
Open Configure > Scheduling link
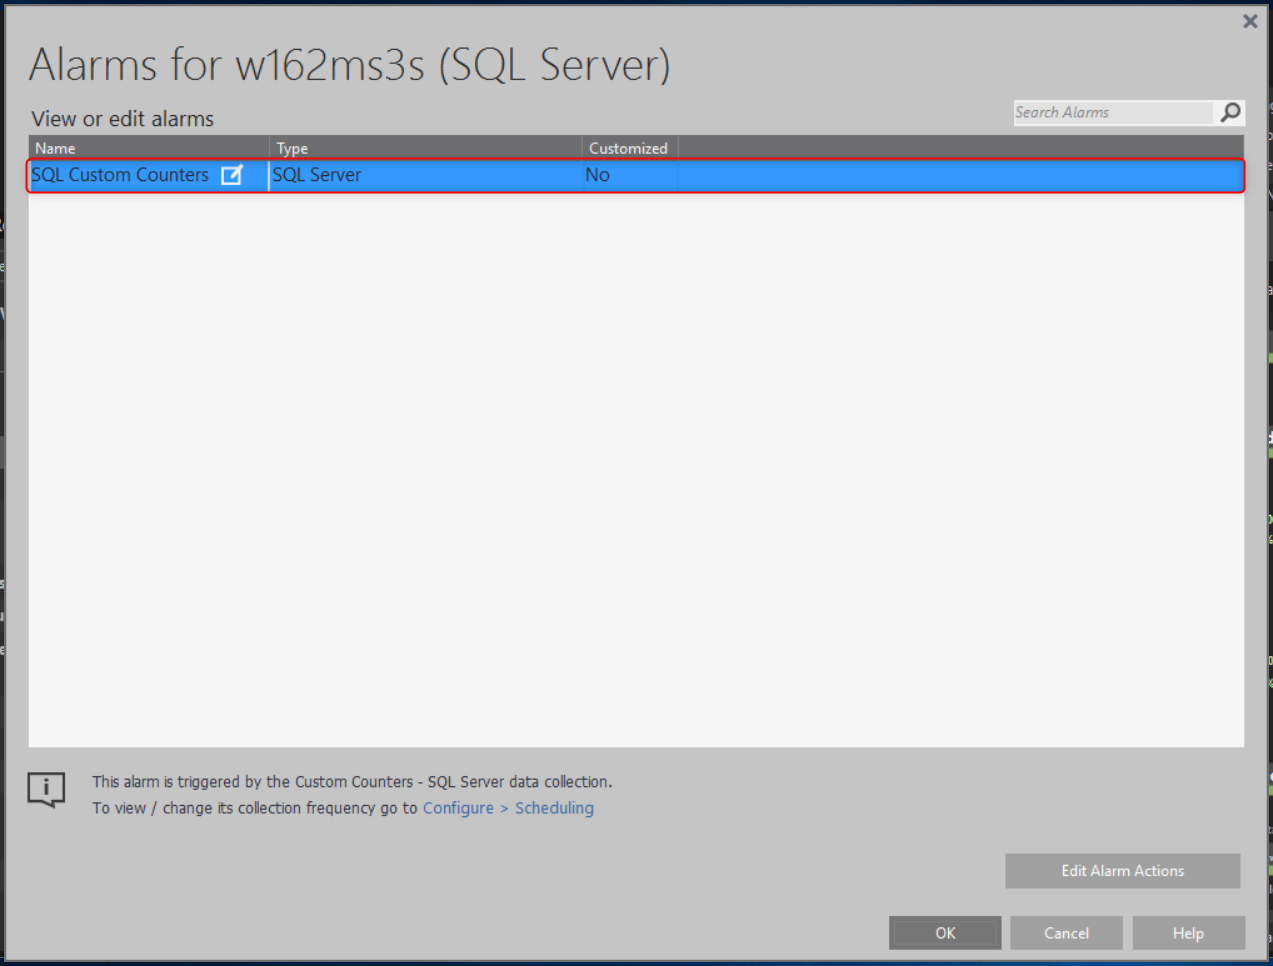tap(508, 808)
